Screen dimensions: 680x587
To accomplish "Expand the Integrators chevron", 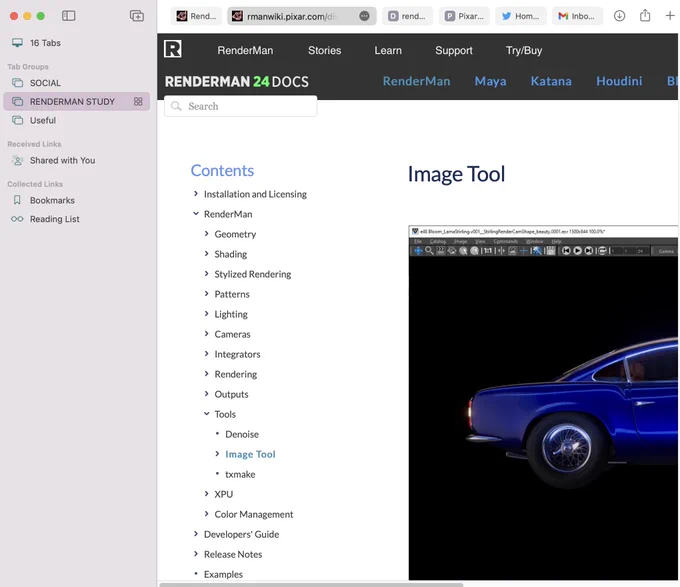I will [206, 353].
